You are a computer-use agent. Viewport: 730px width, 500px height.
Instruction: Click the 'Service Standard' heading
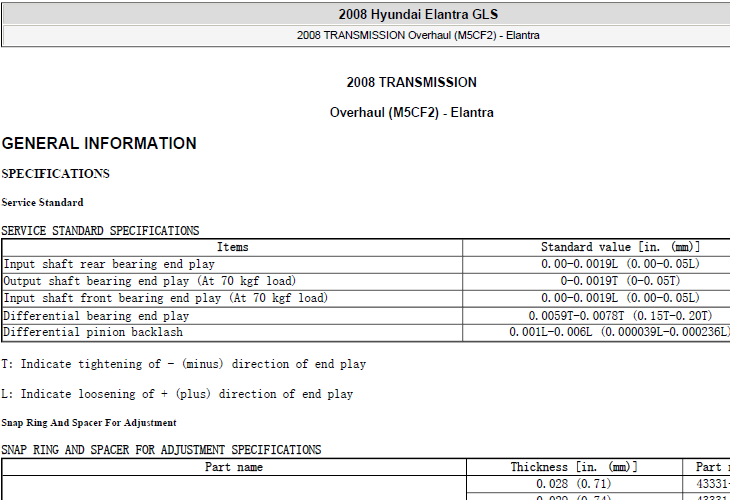pos(42,203)
